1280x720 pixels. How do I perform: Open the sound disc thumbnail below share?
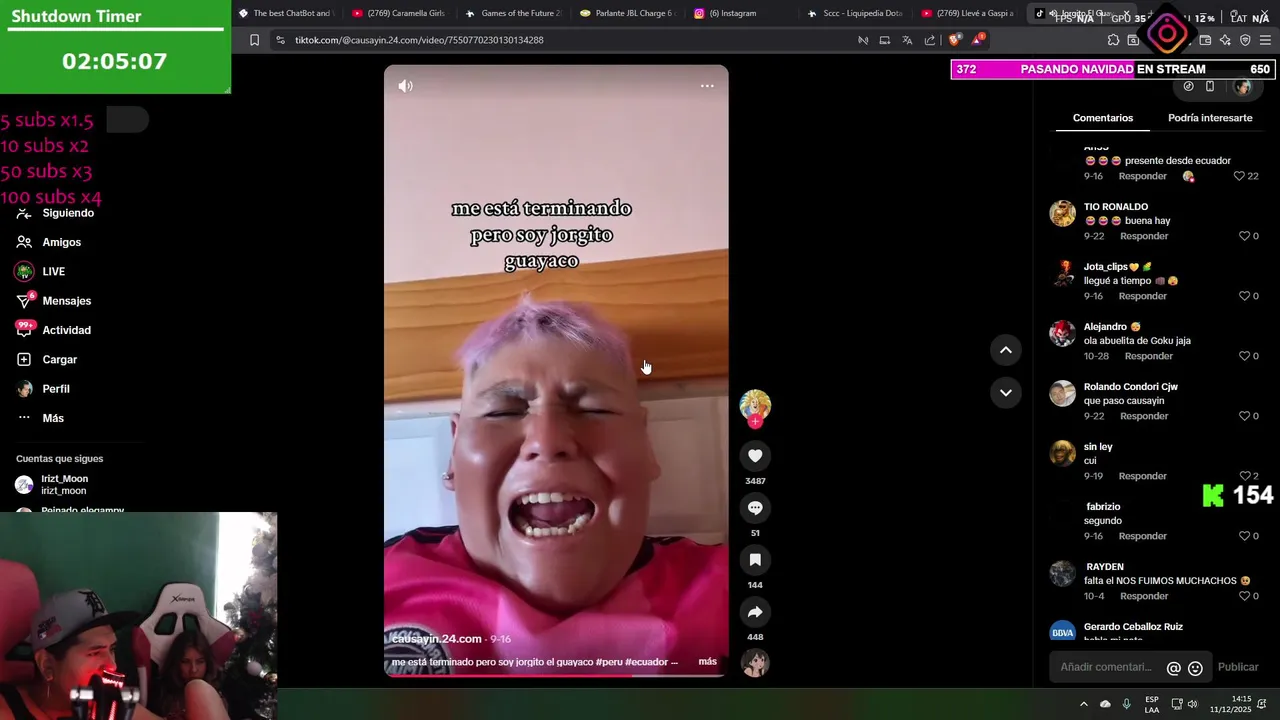click(x=755, y=662)
